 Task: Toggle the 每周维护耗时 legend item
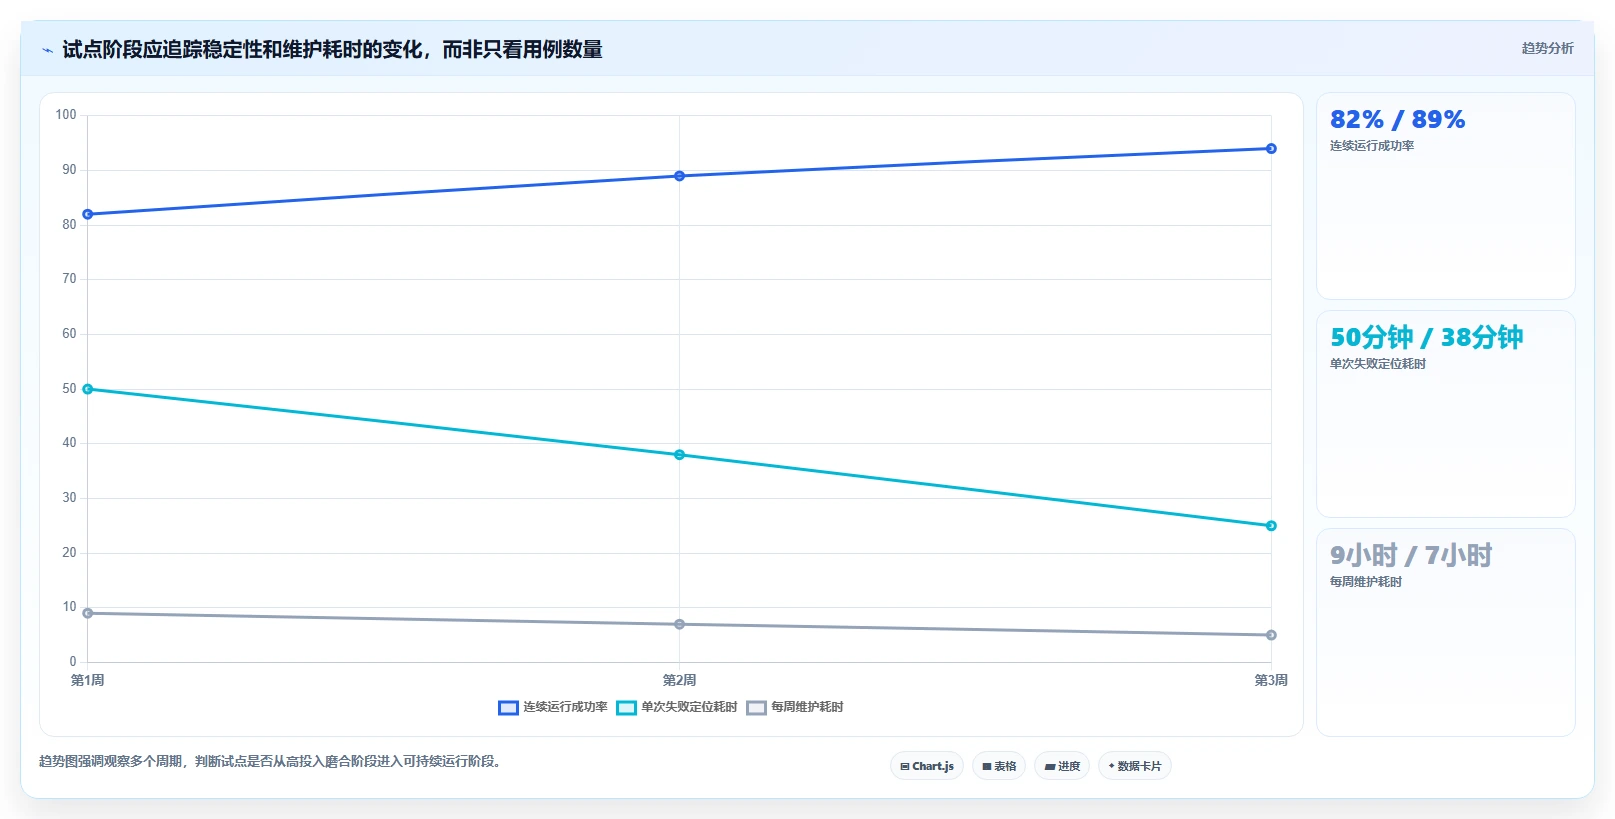coord(795,707)
